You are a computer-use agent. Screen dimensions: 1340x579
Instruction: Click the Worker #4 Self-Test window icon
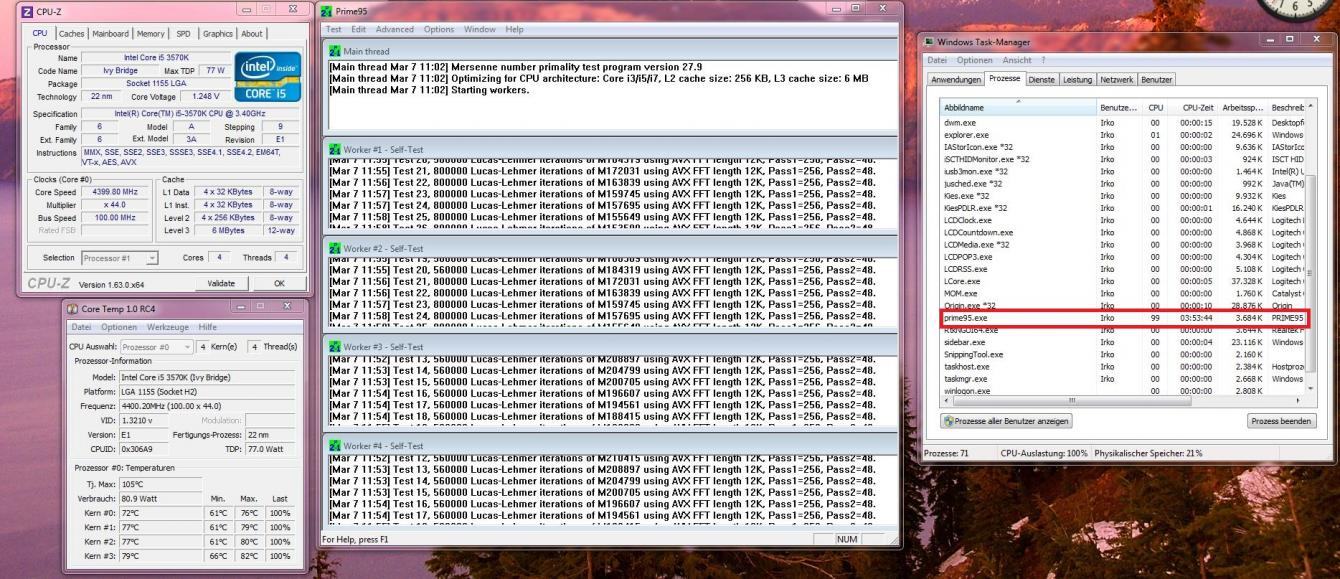pyautogui.click(x=334, y=445)
